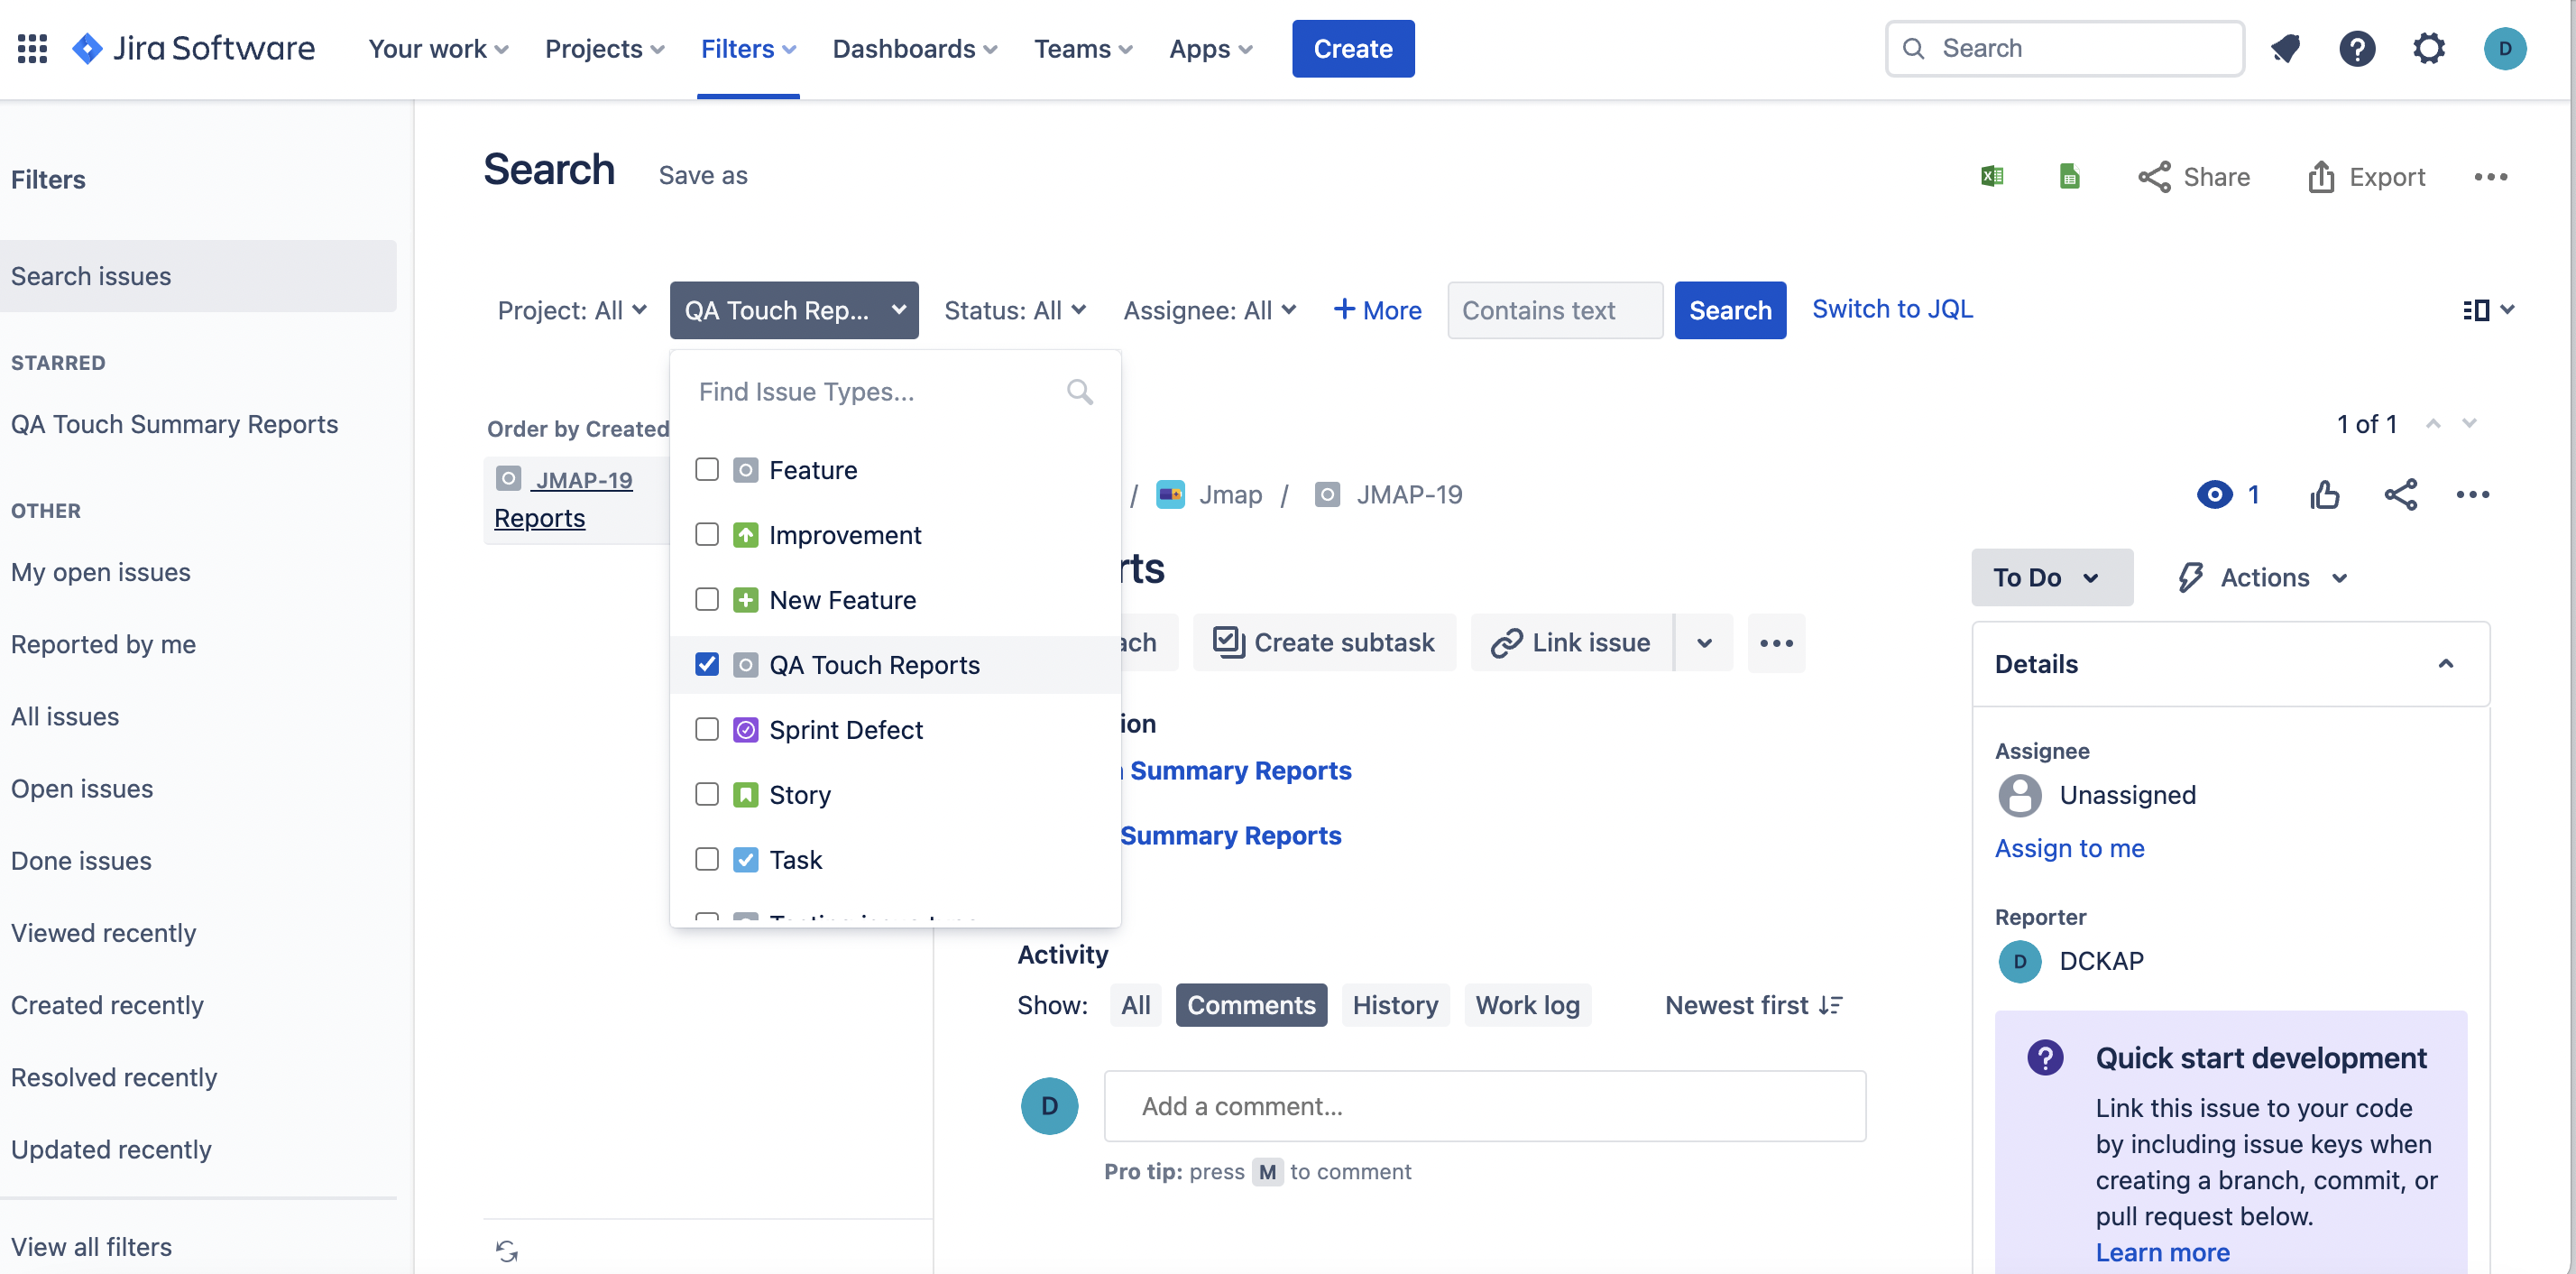Refresh search results icon
Viewport: 2576px width, 1274px height.
(507, 1250)
